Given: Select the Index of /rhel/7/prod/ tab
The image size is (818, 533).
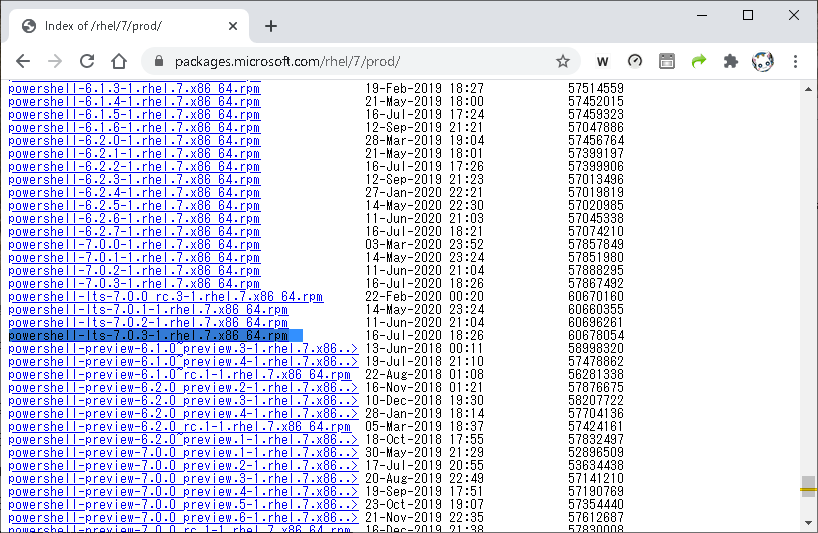Looking at the screenshot, I should 128,26.
